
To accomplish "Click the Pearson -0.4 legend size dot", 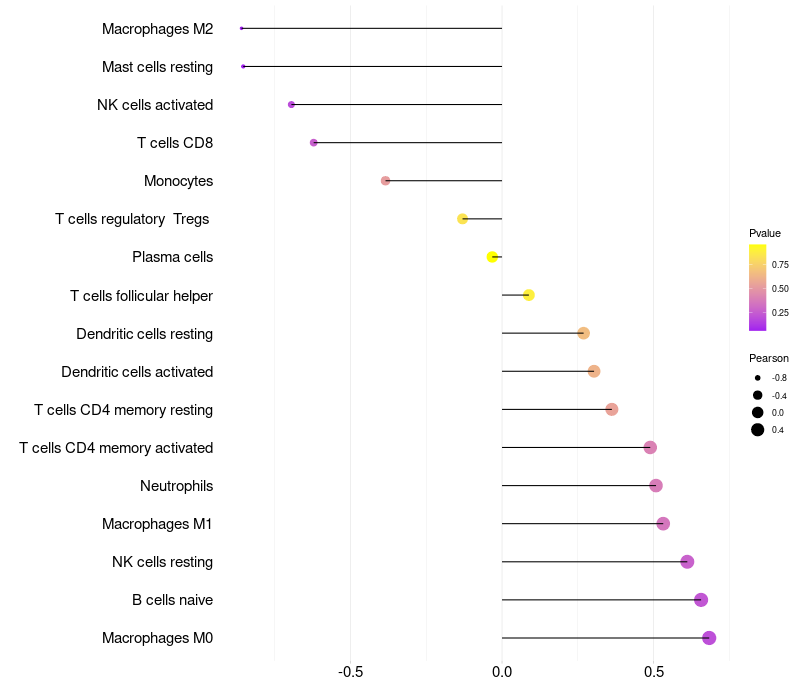I will point(758,395).
